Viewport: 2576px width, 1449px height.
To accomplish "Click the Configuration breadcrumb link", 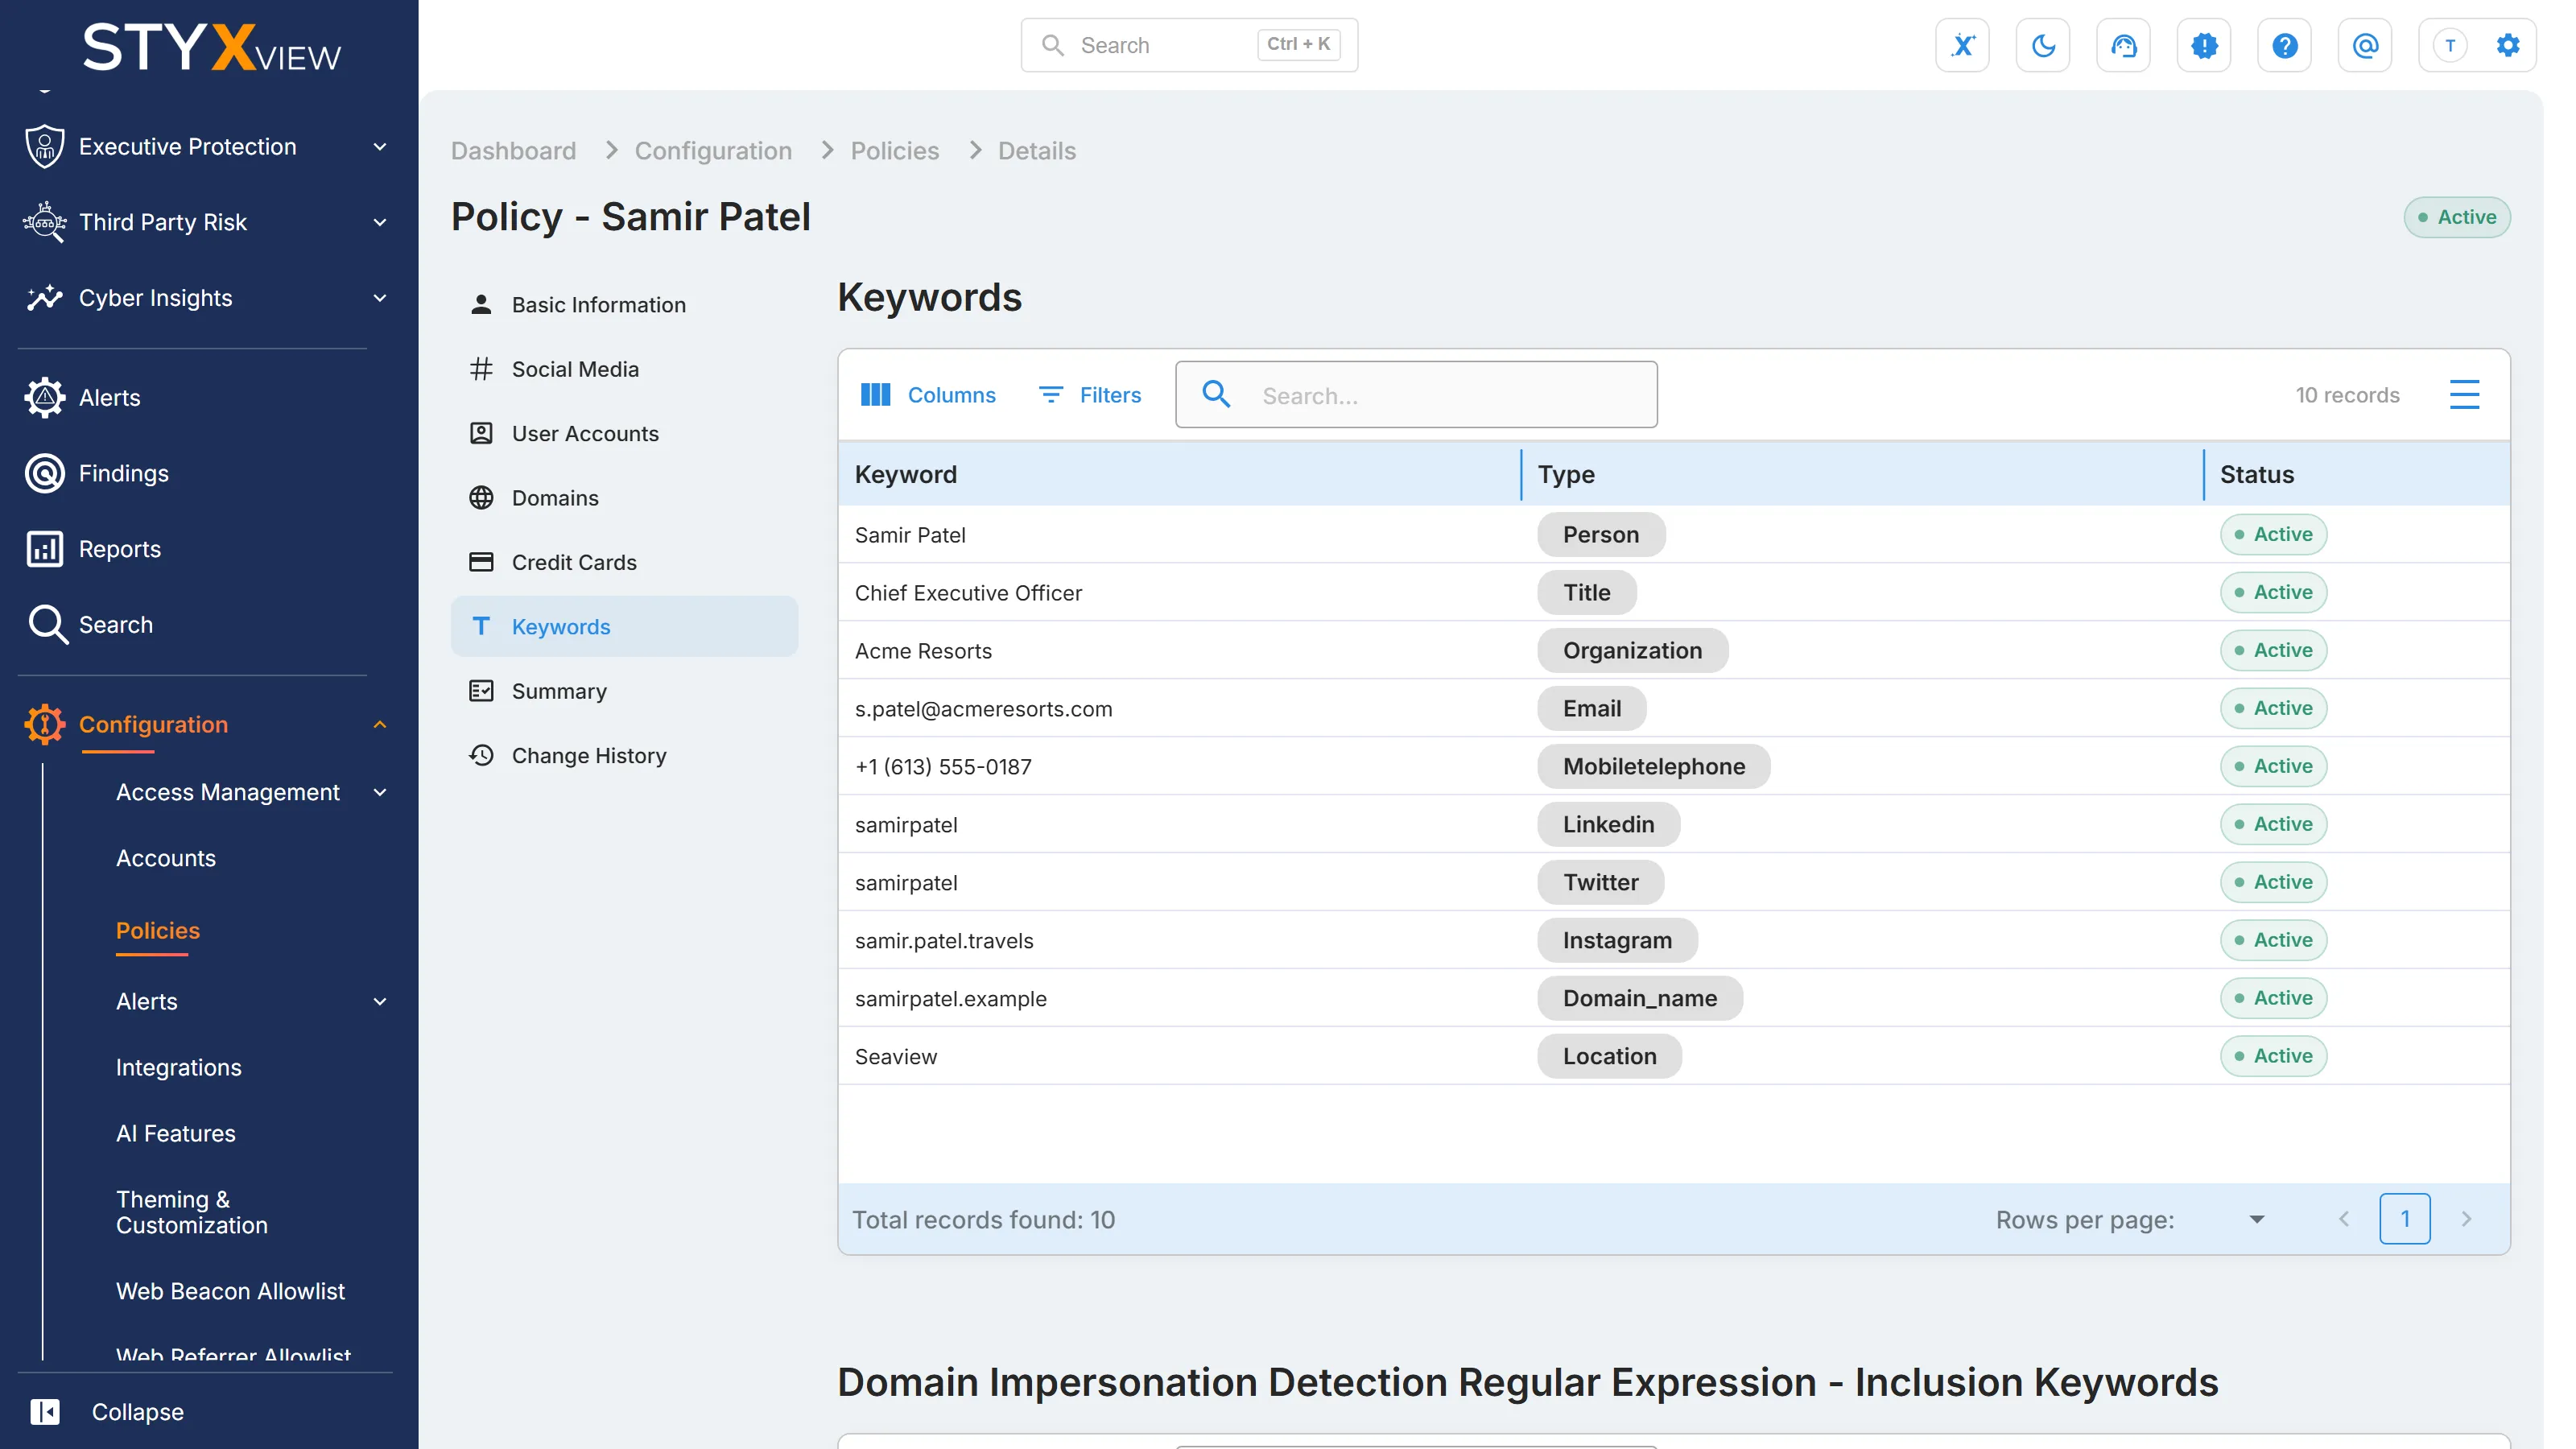I will (713, 150).
